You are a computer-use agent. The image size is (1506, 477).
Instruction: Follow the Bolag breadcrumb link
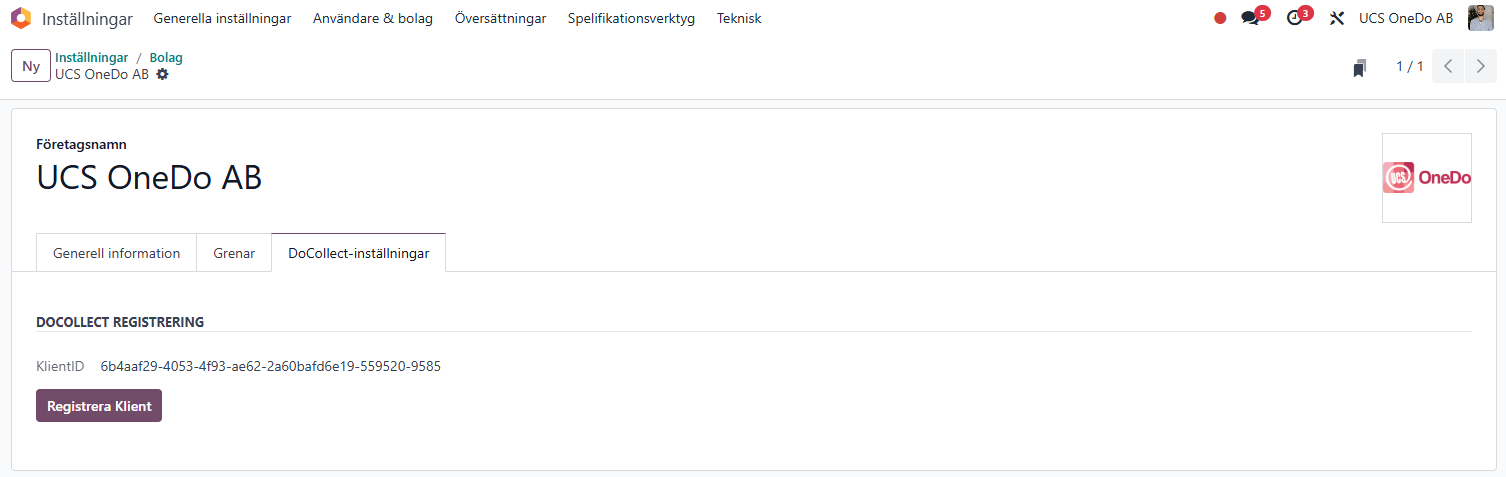click(x=166, y=57)
